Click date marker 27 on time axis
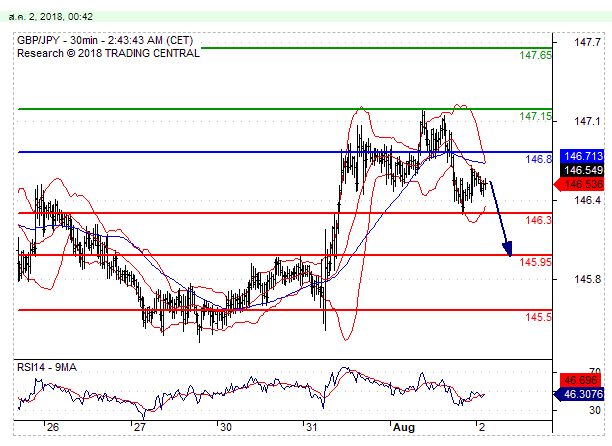This screenshot has height=446, width=612. (139, 427)
